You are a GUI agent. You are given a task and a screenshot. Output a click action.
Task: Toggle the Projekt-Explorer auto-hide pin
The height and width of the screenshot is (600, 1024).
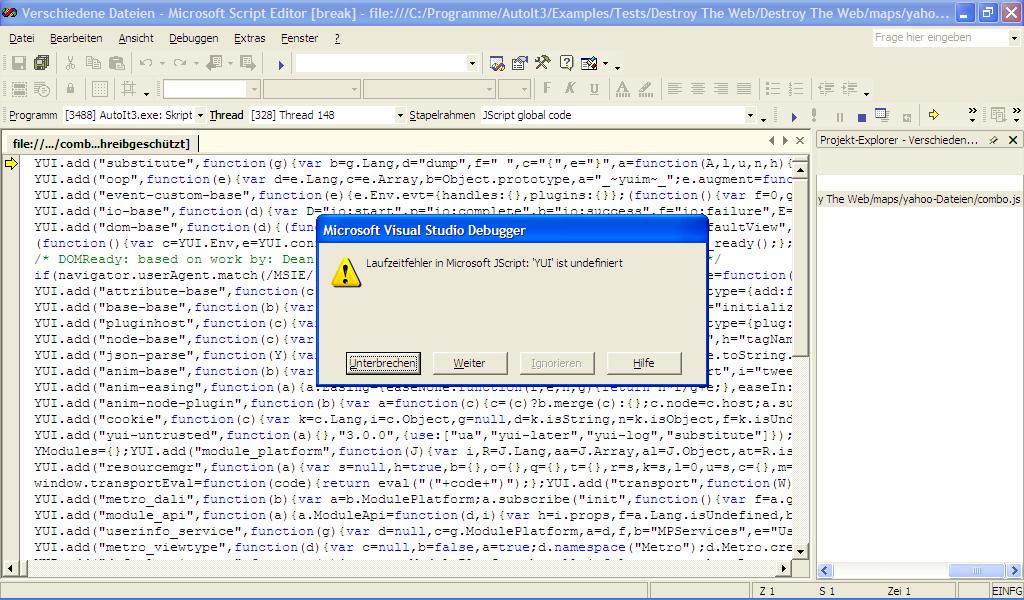tap(993, 141)
